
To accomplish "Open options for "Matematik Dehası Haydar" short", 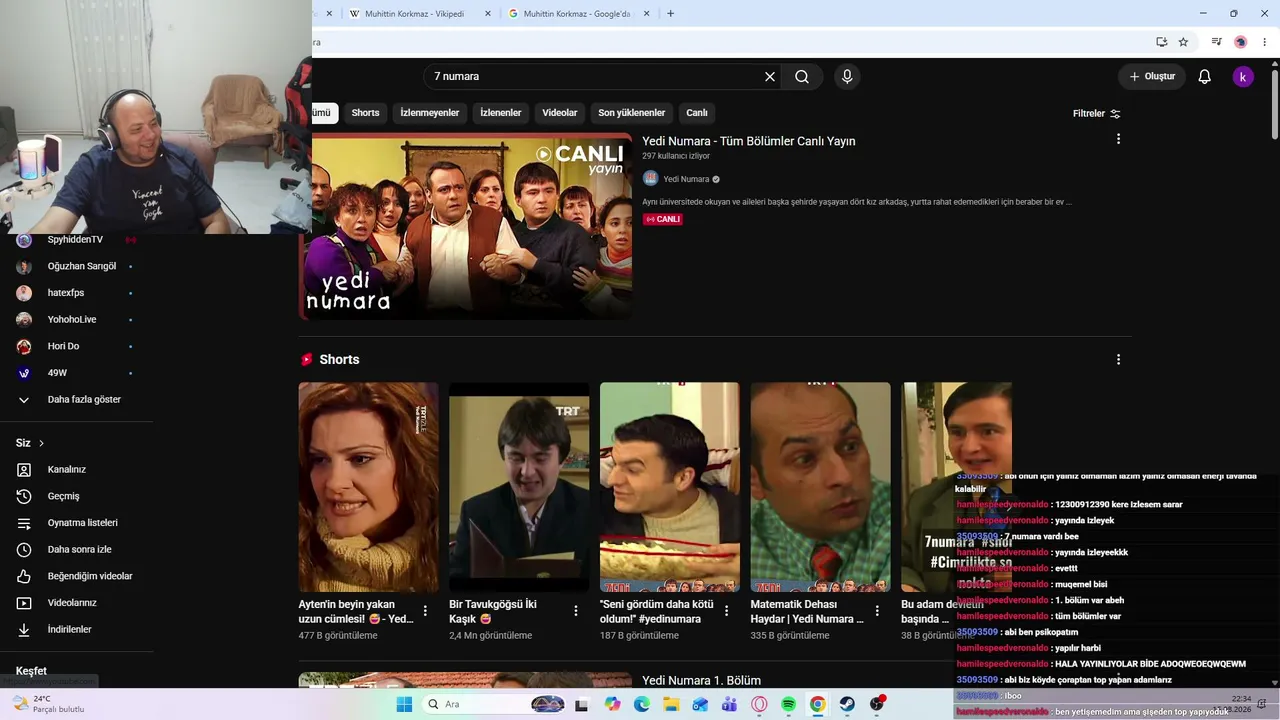I will coord(877,610).
